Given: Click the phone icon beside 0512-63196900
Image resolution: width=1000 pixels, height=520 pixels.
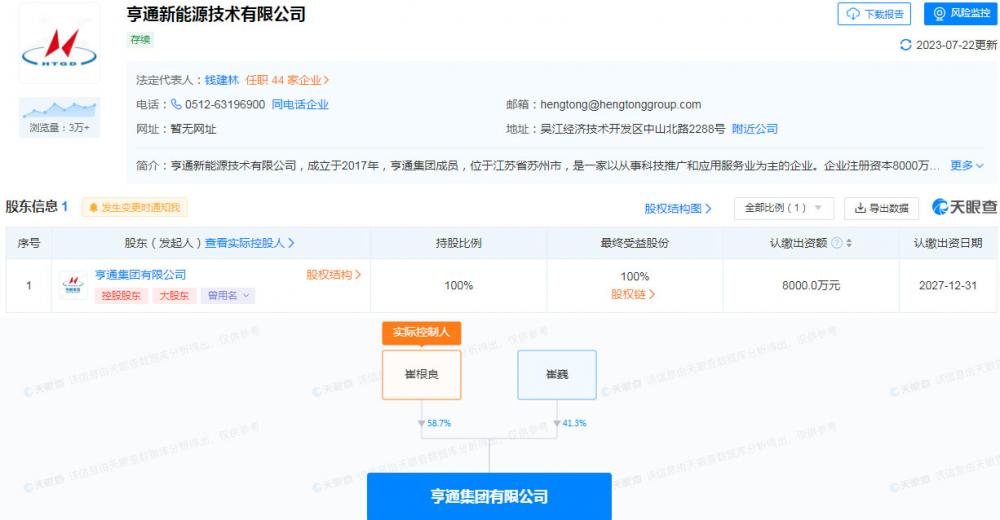Looking at the screenshot, I should tap(176, 104).
